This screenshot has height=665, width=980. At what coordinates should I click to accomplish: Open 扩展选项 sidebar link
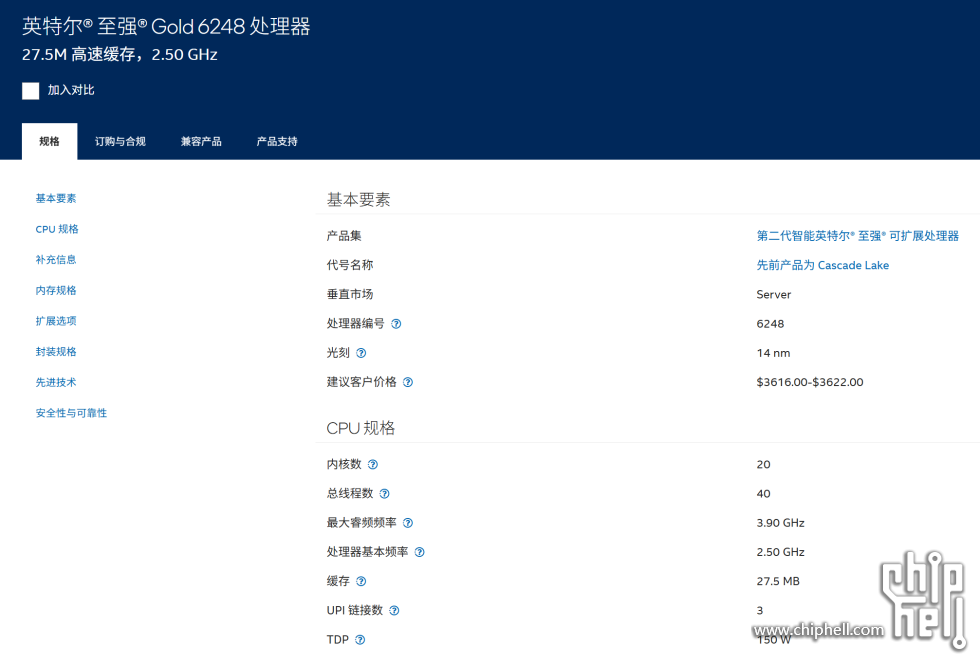(x=56, y=321)
